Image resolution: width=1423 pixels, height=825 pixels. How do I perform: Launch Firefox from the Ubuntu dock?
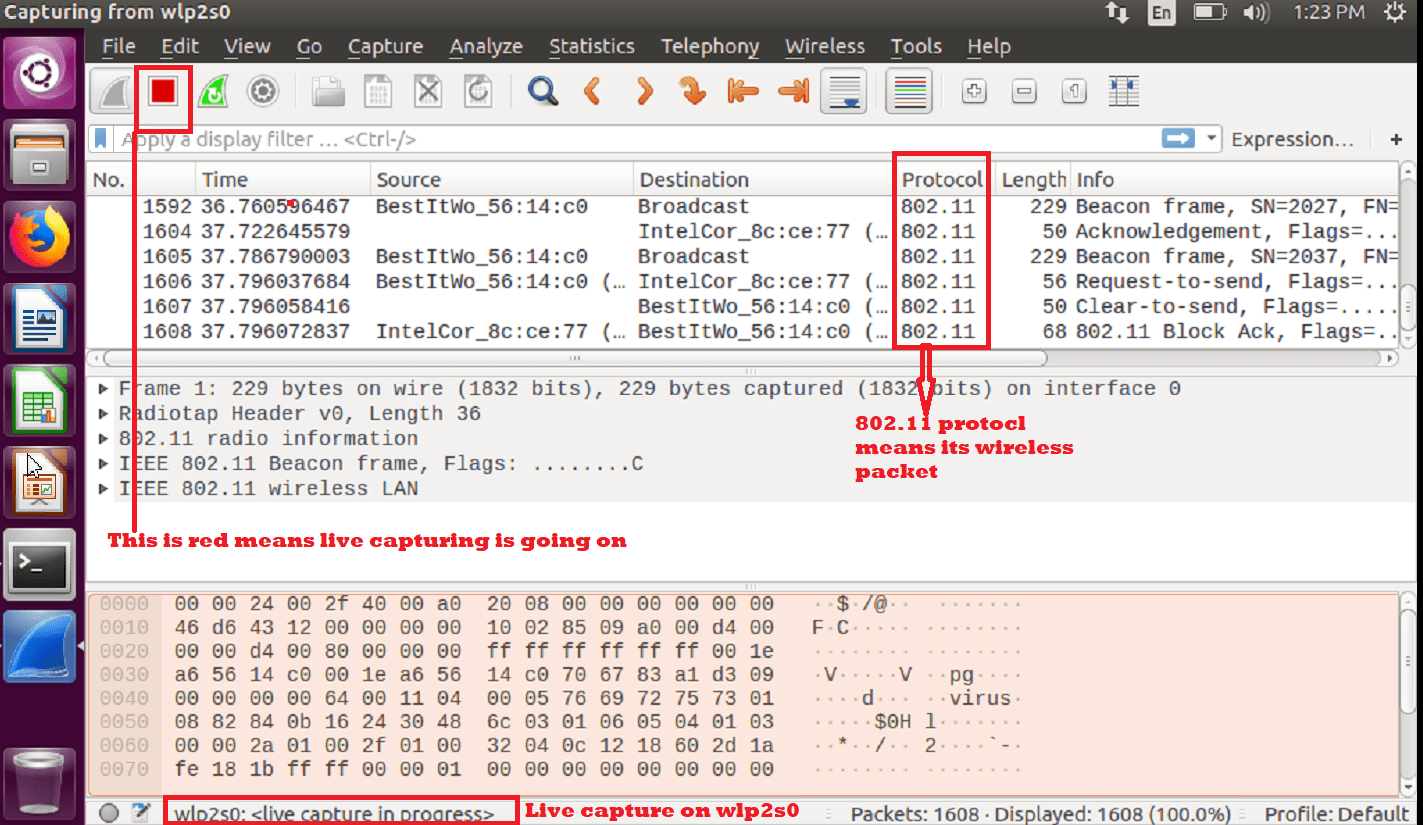[x=40, y=237]
